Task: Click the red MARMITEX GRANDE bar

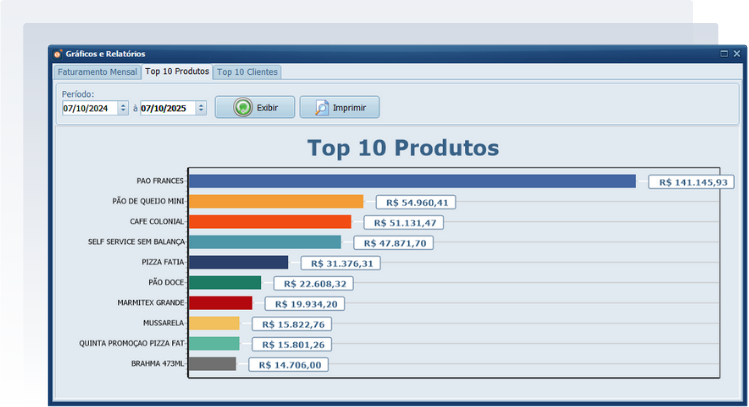Action: pos(220,302)
